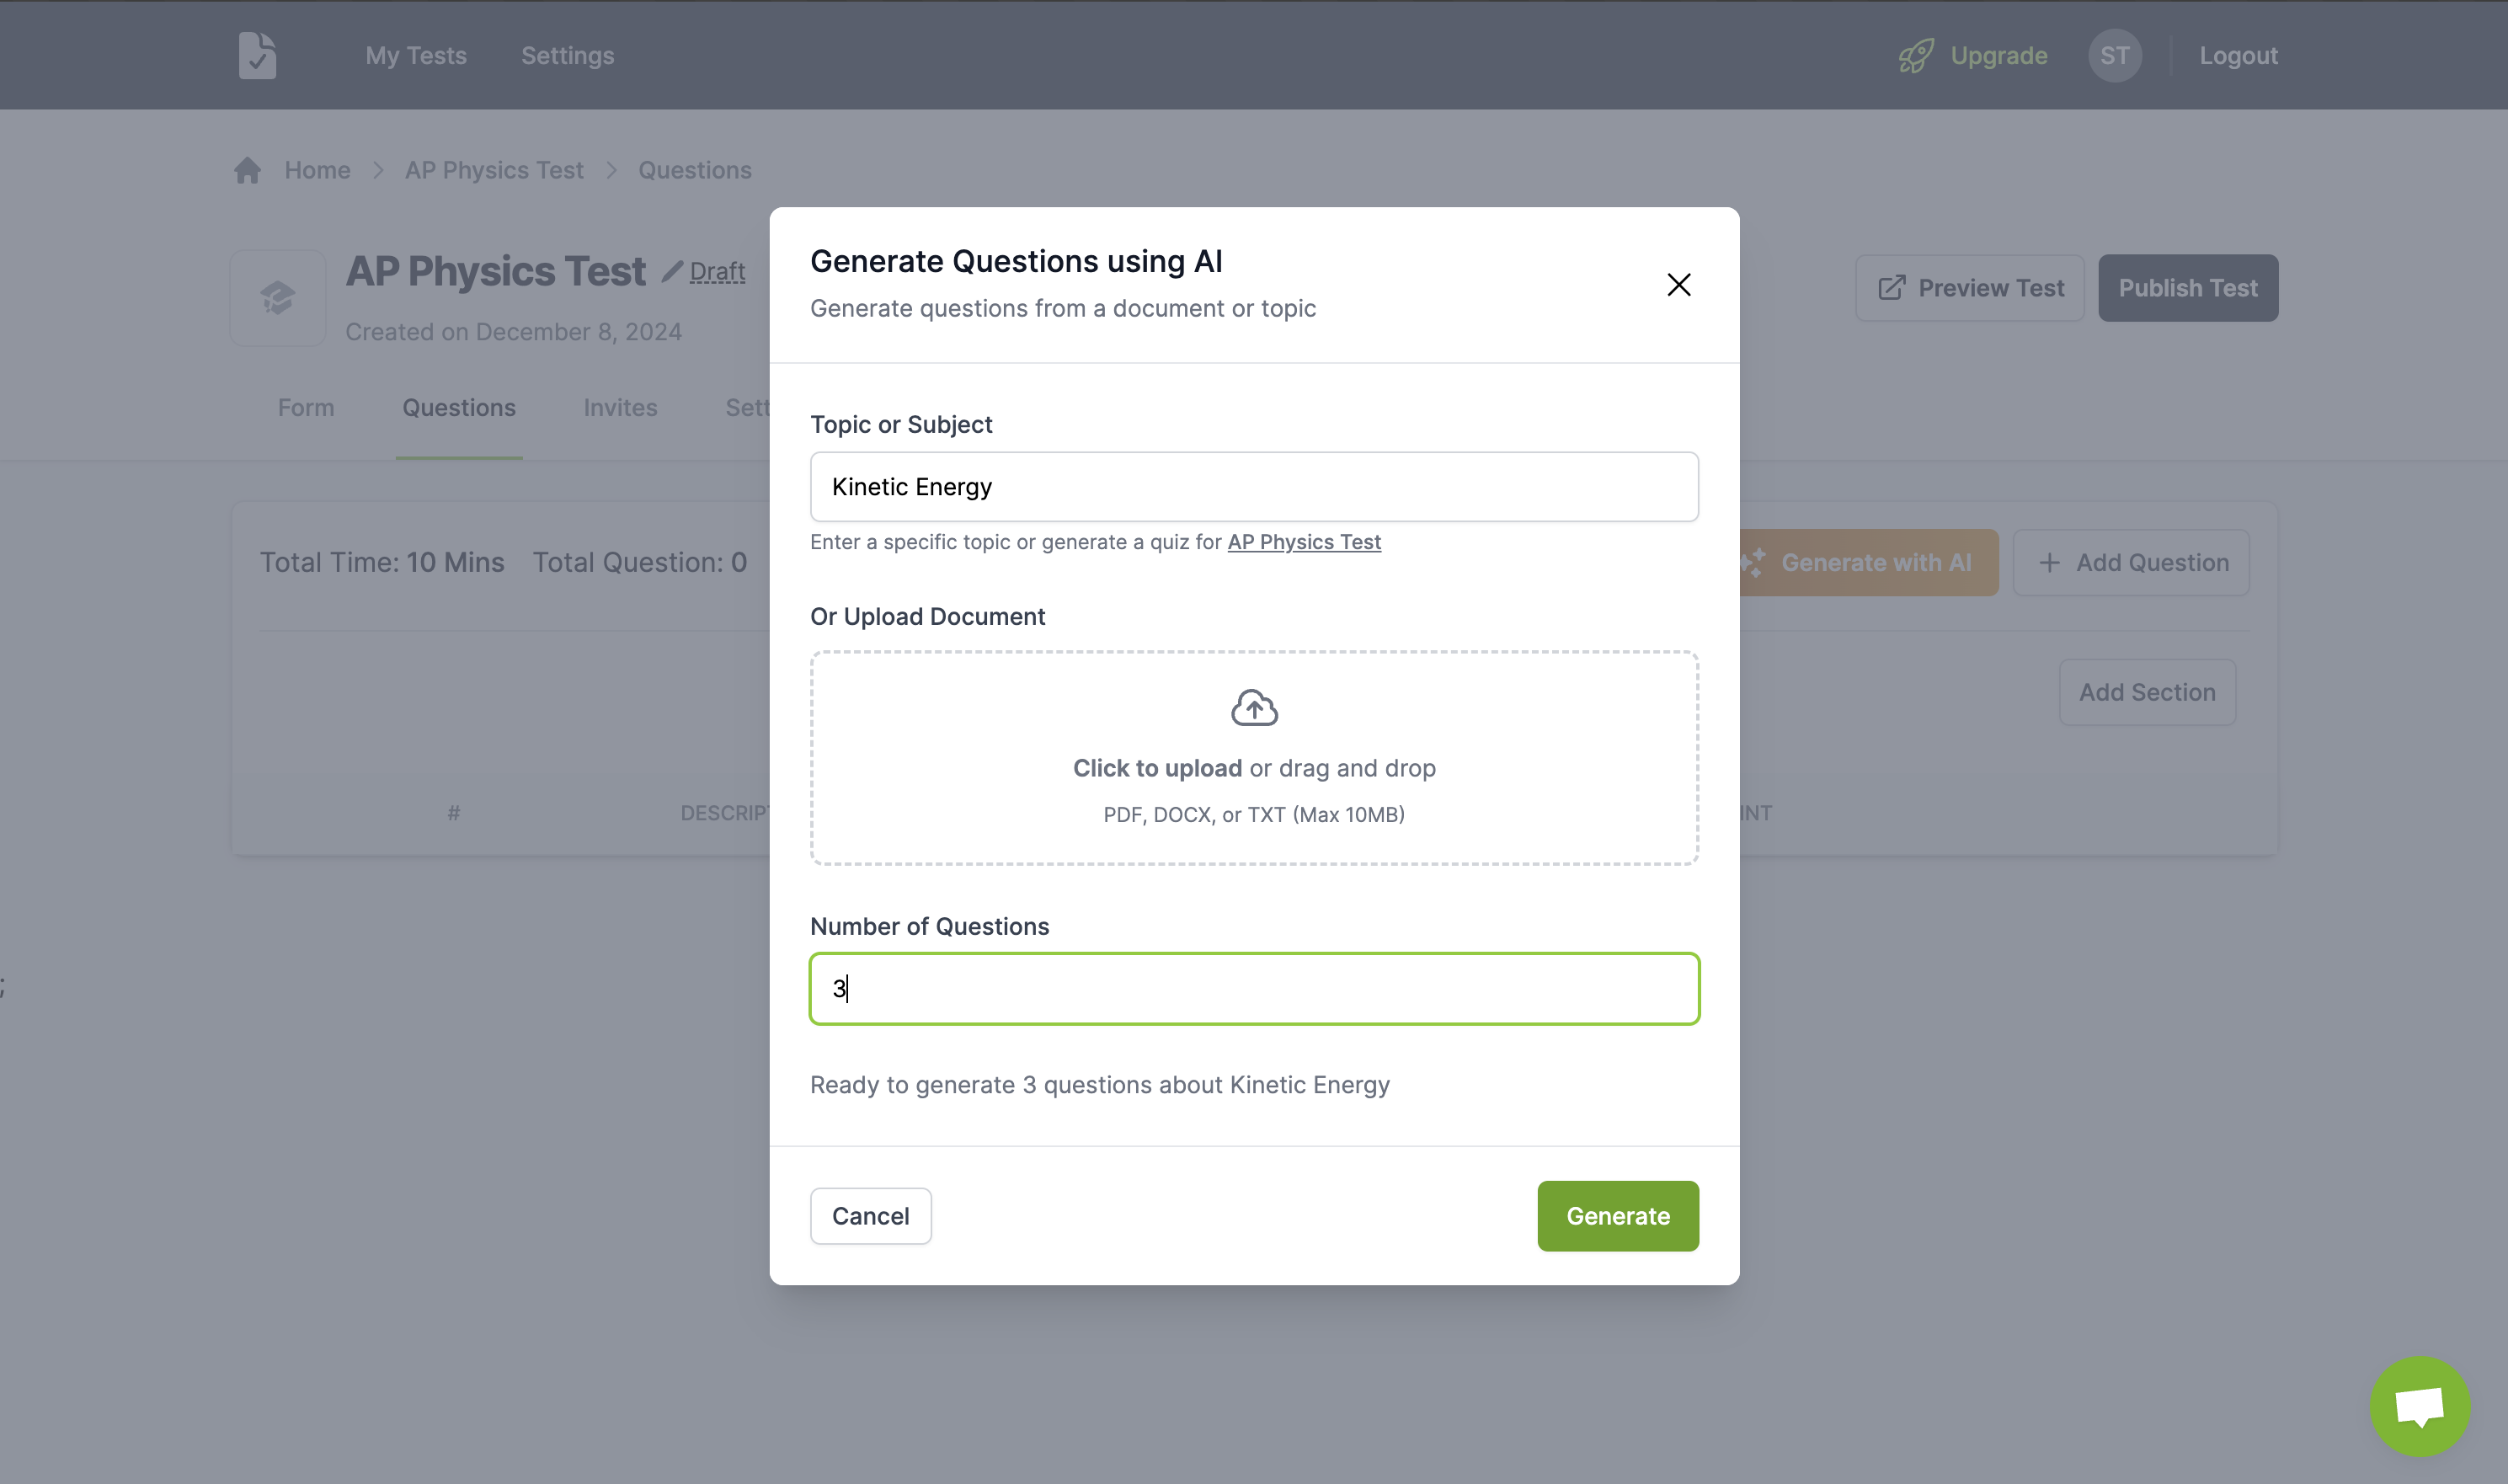Click Logout in the header
The image size is (2508, 1484).
pyautogui.click(x=2238, y=56)
